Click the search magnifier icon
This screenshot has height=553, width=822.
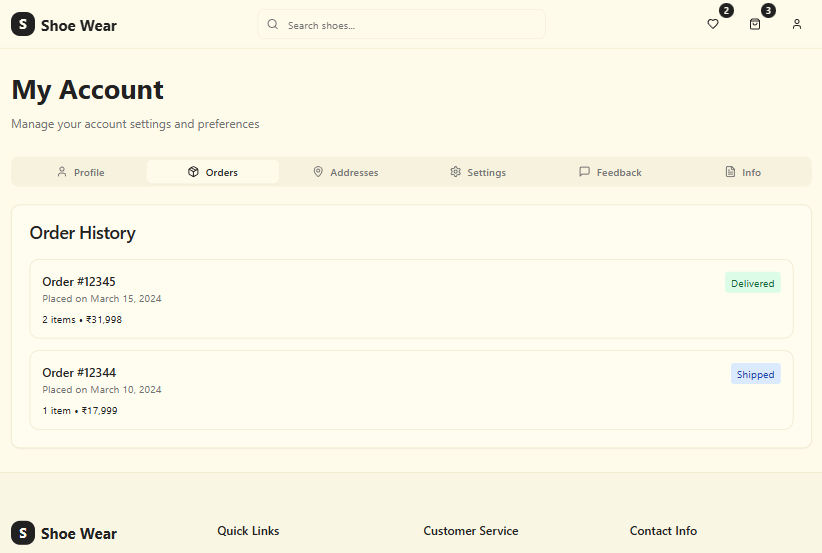273,25
